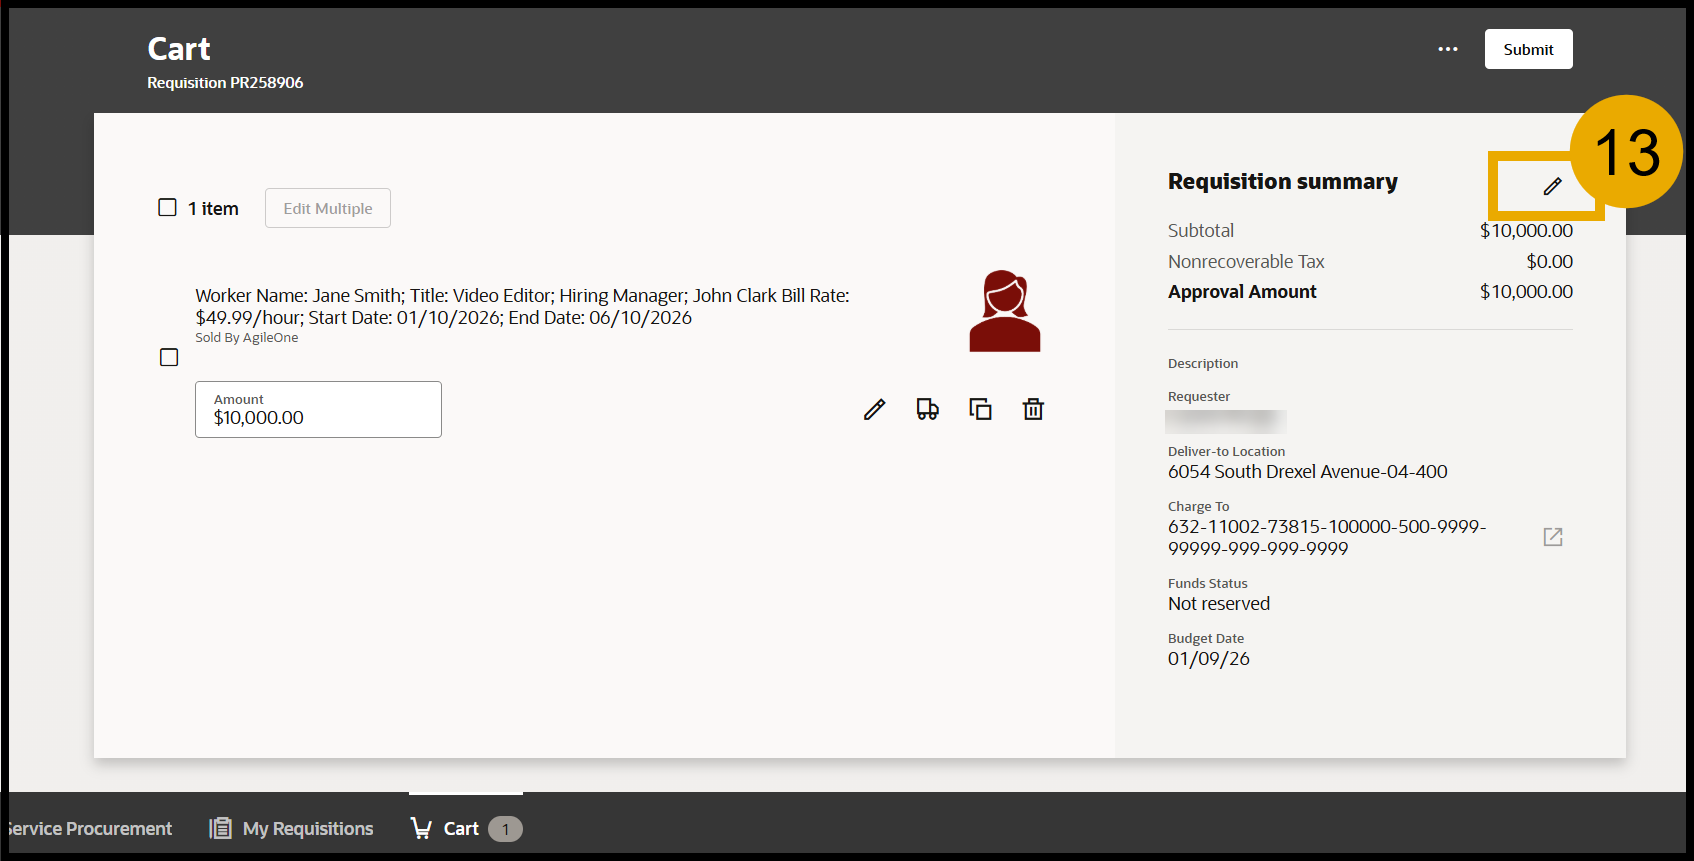Click the shopping cart icon in bottom bar
This screenshot has height=861, width=1694.
421,828
